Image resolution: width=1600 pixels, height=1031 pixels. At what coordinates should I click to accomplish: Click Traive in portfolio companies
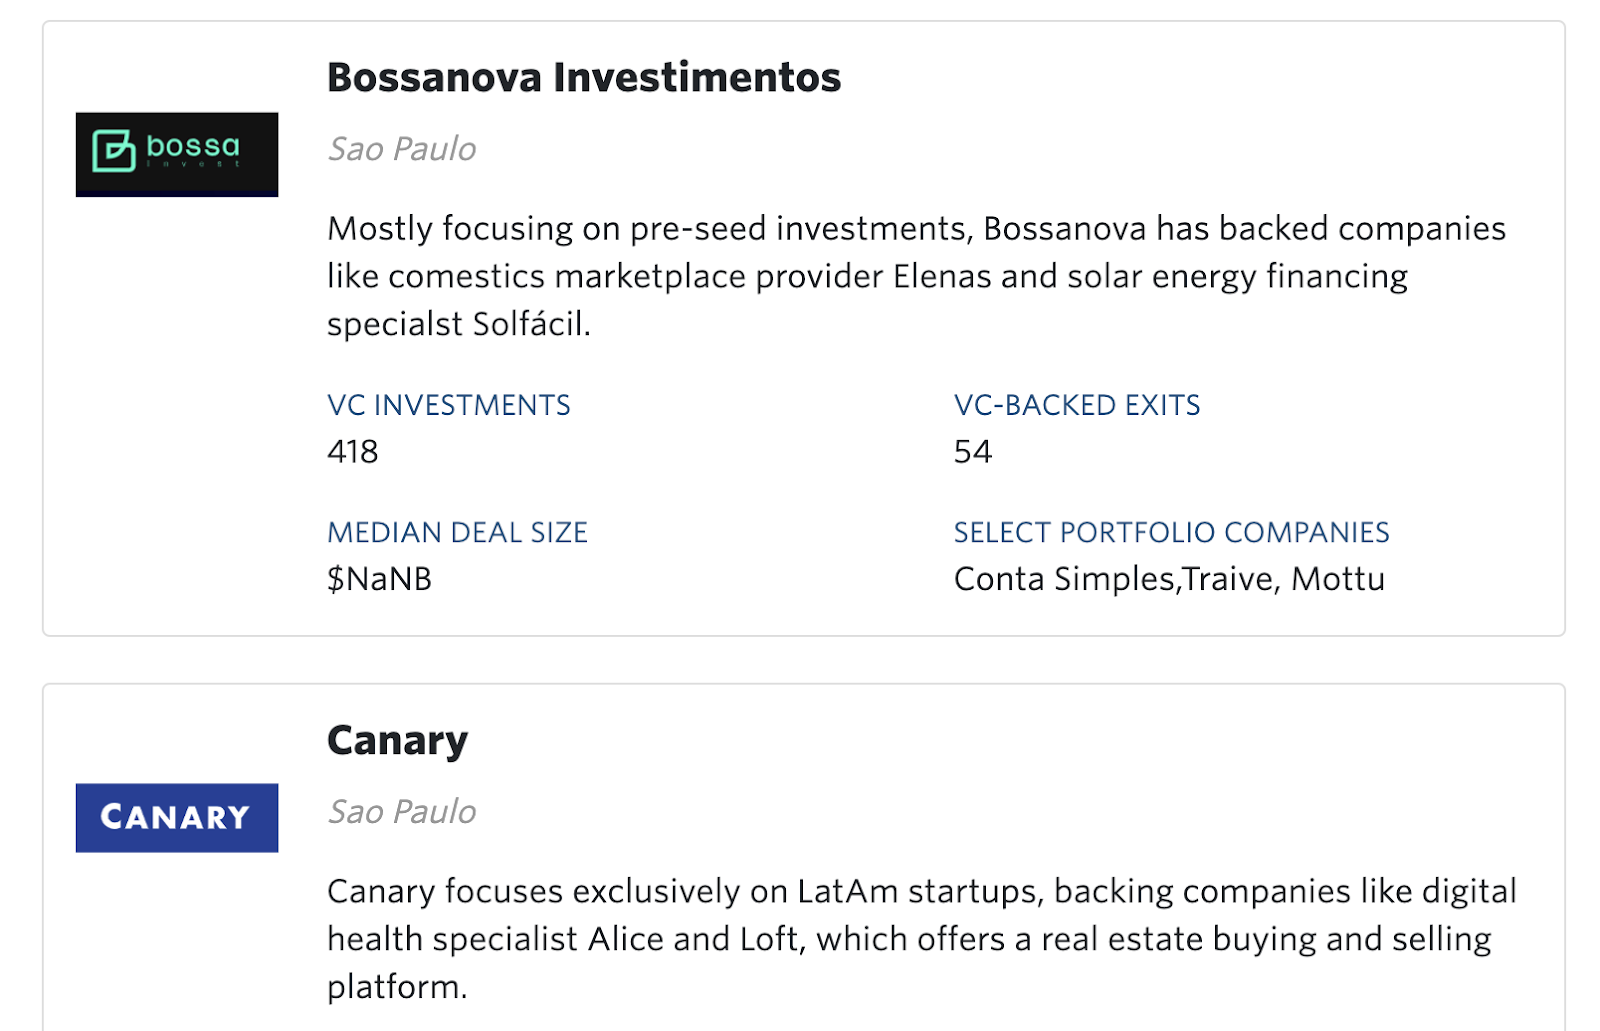tap(1229, 579)
